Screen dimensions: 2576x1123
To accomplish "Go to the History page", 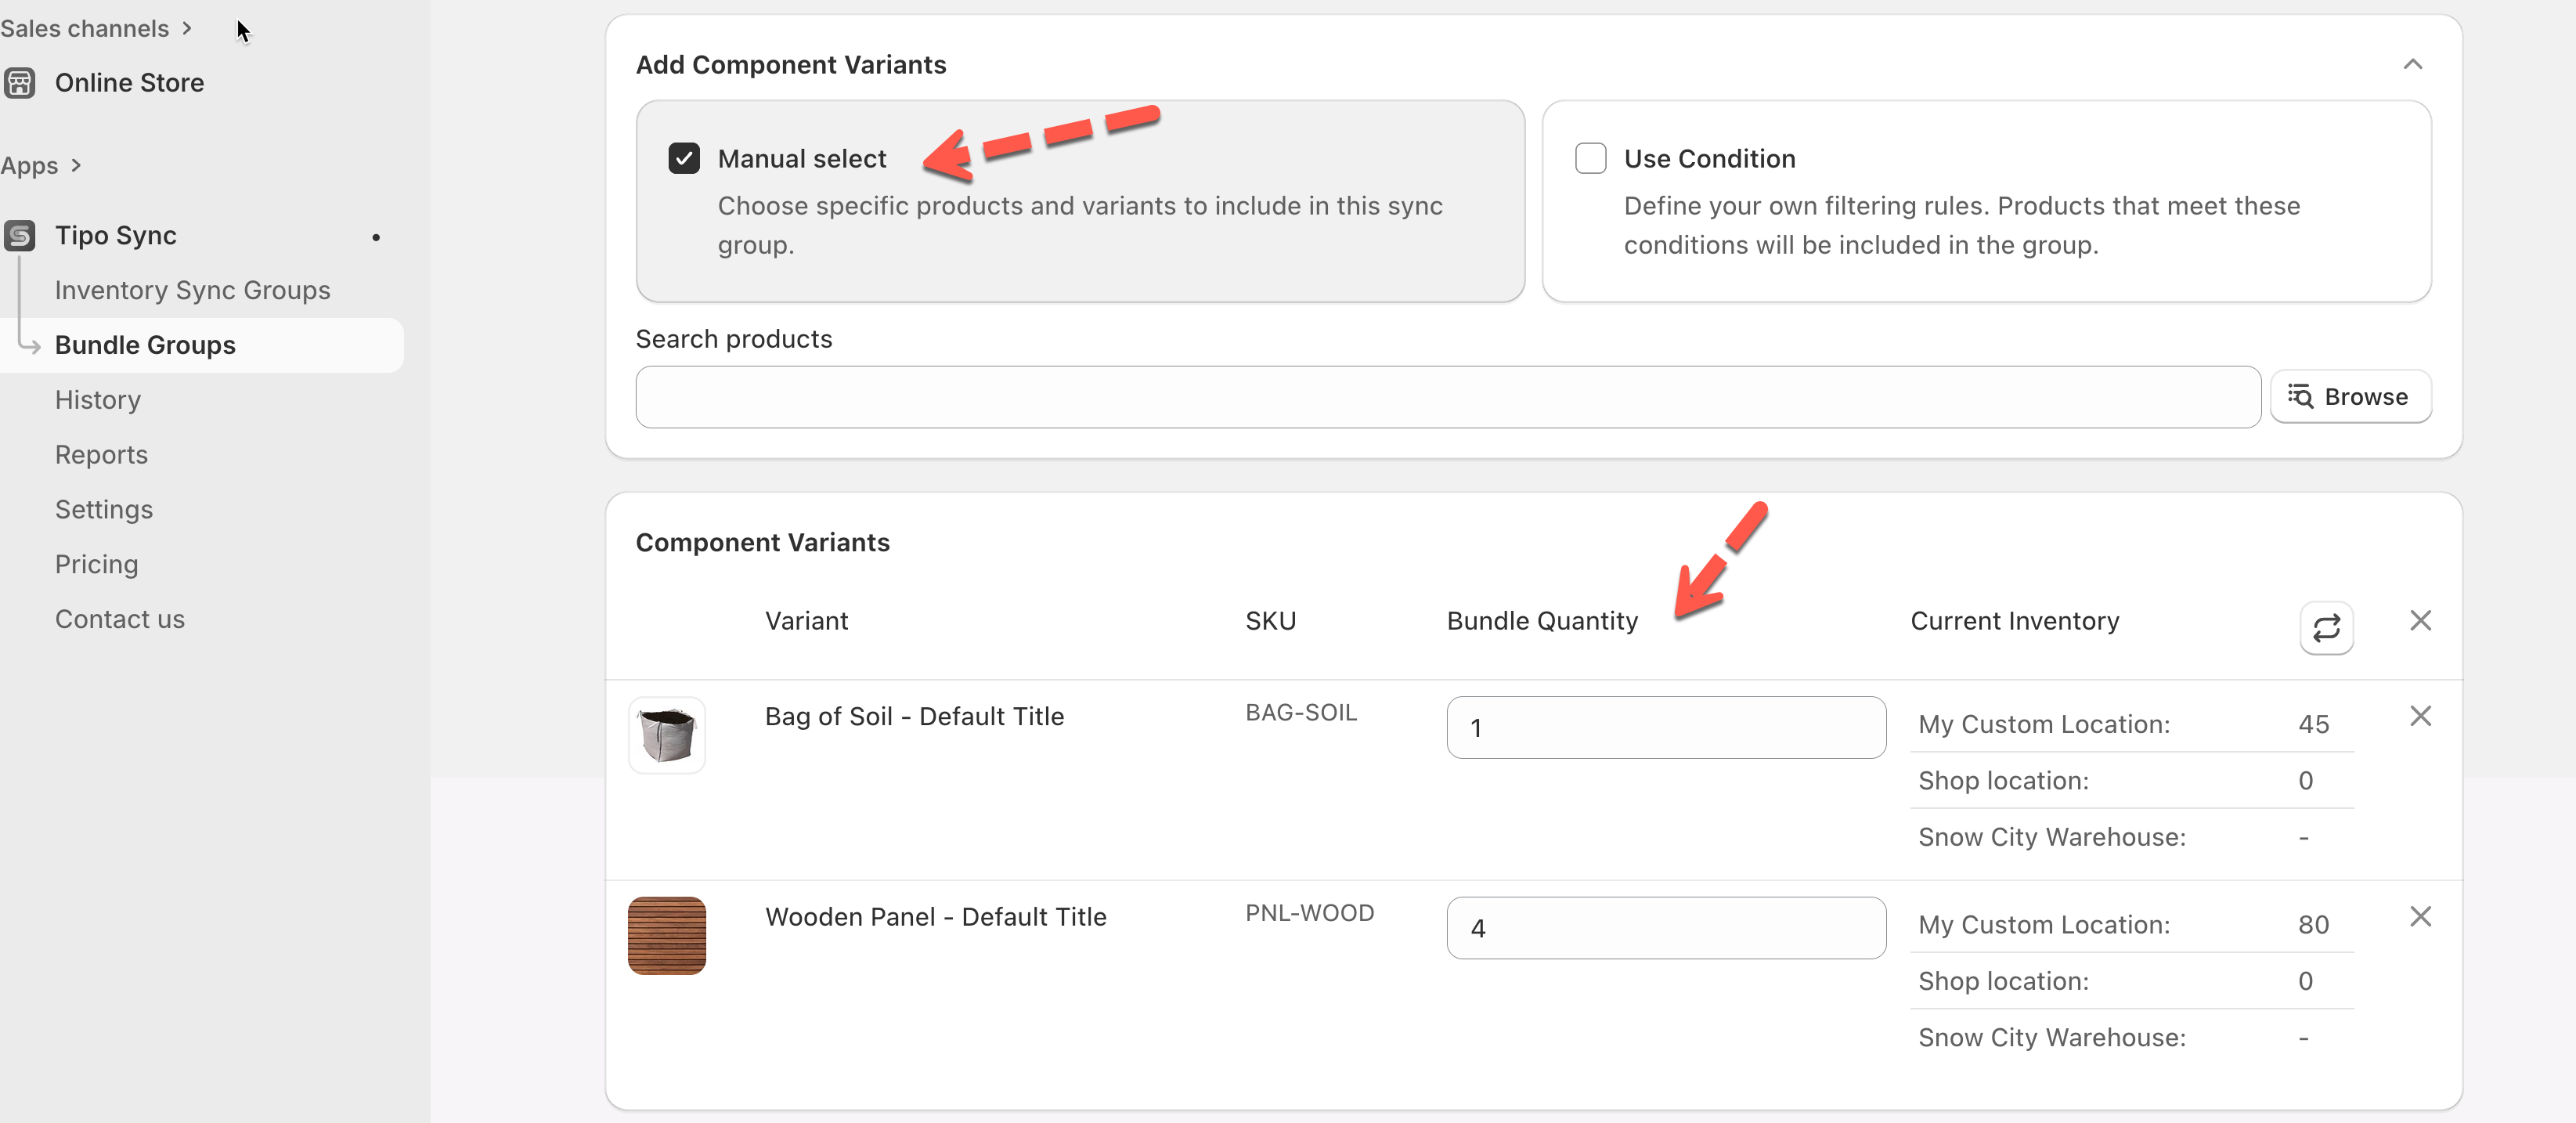I will point(98,400).
